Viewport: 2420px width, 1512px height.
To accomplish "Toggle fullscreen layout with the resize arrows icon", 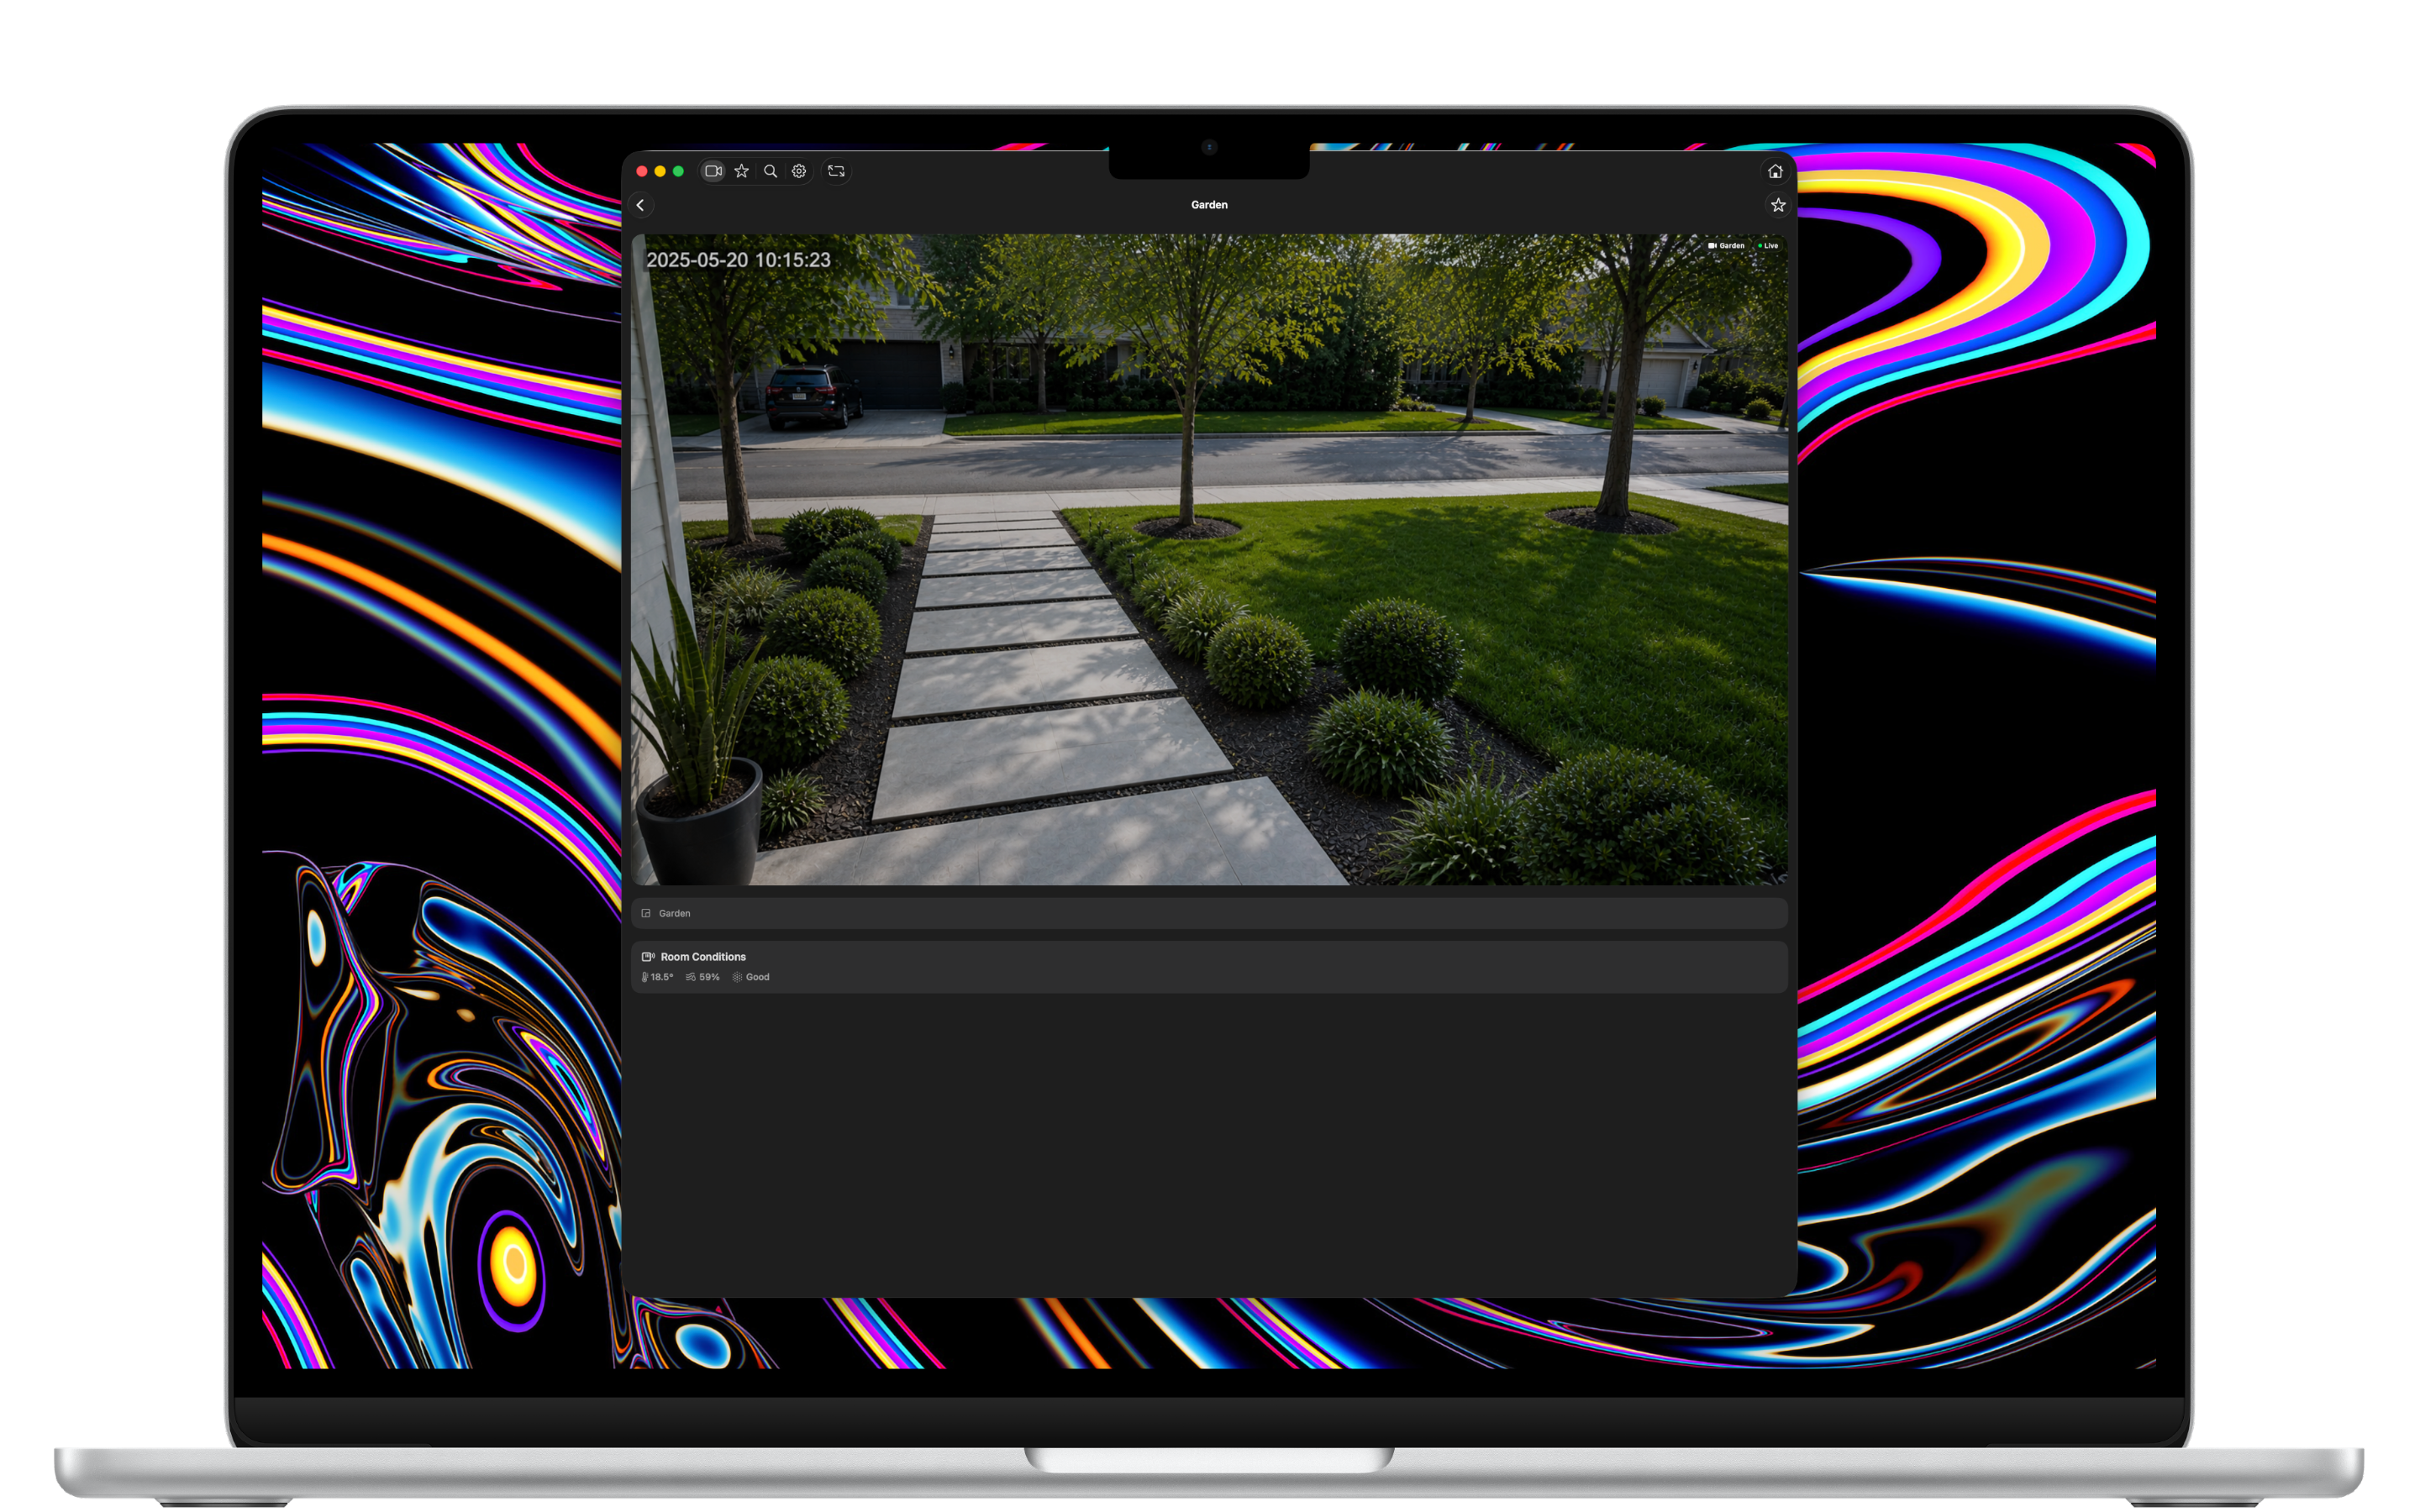I will [x=837, y=171].
